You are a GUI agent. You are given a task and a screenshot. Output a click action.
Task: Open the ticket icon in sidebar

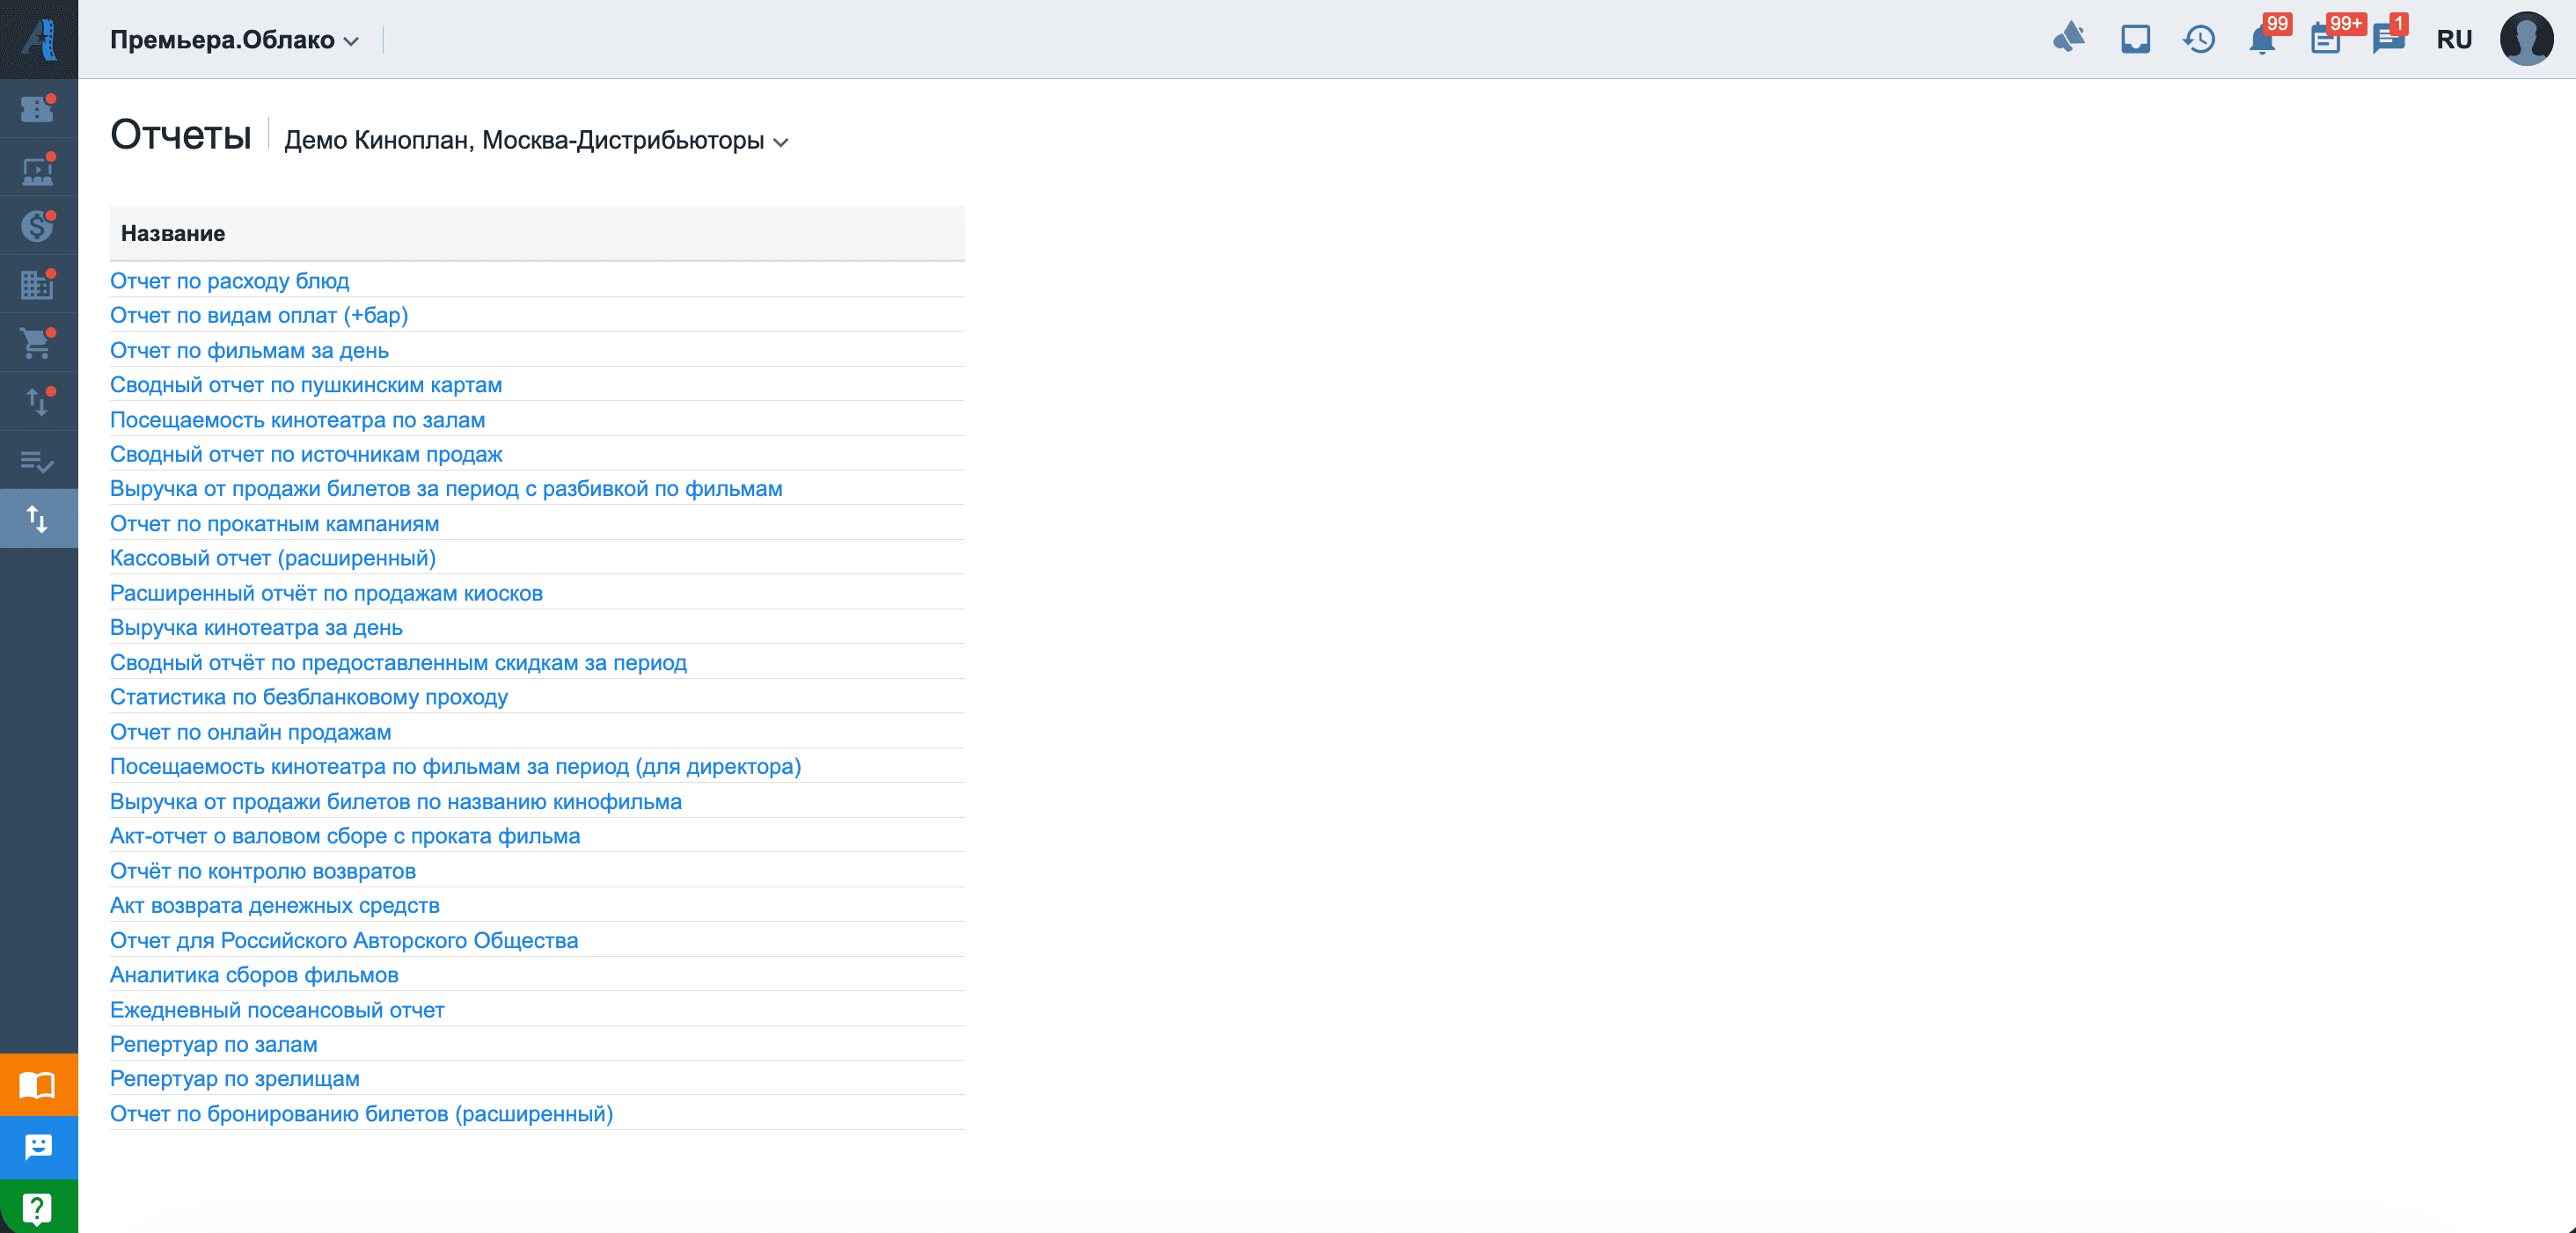37,109
